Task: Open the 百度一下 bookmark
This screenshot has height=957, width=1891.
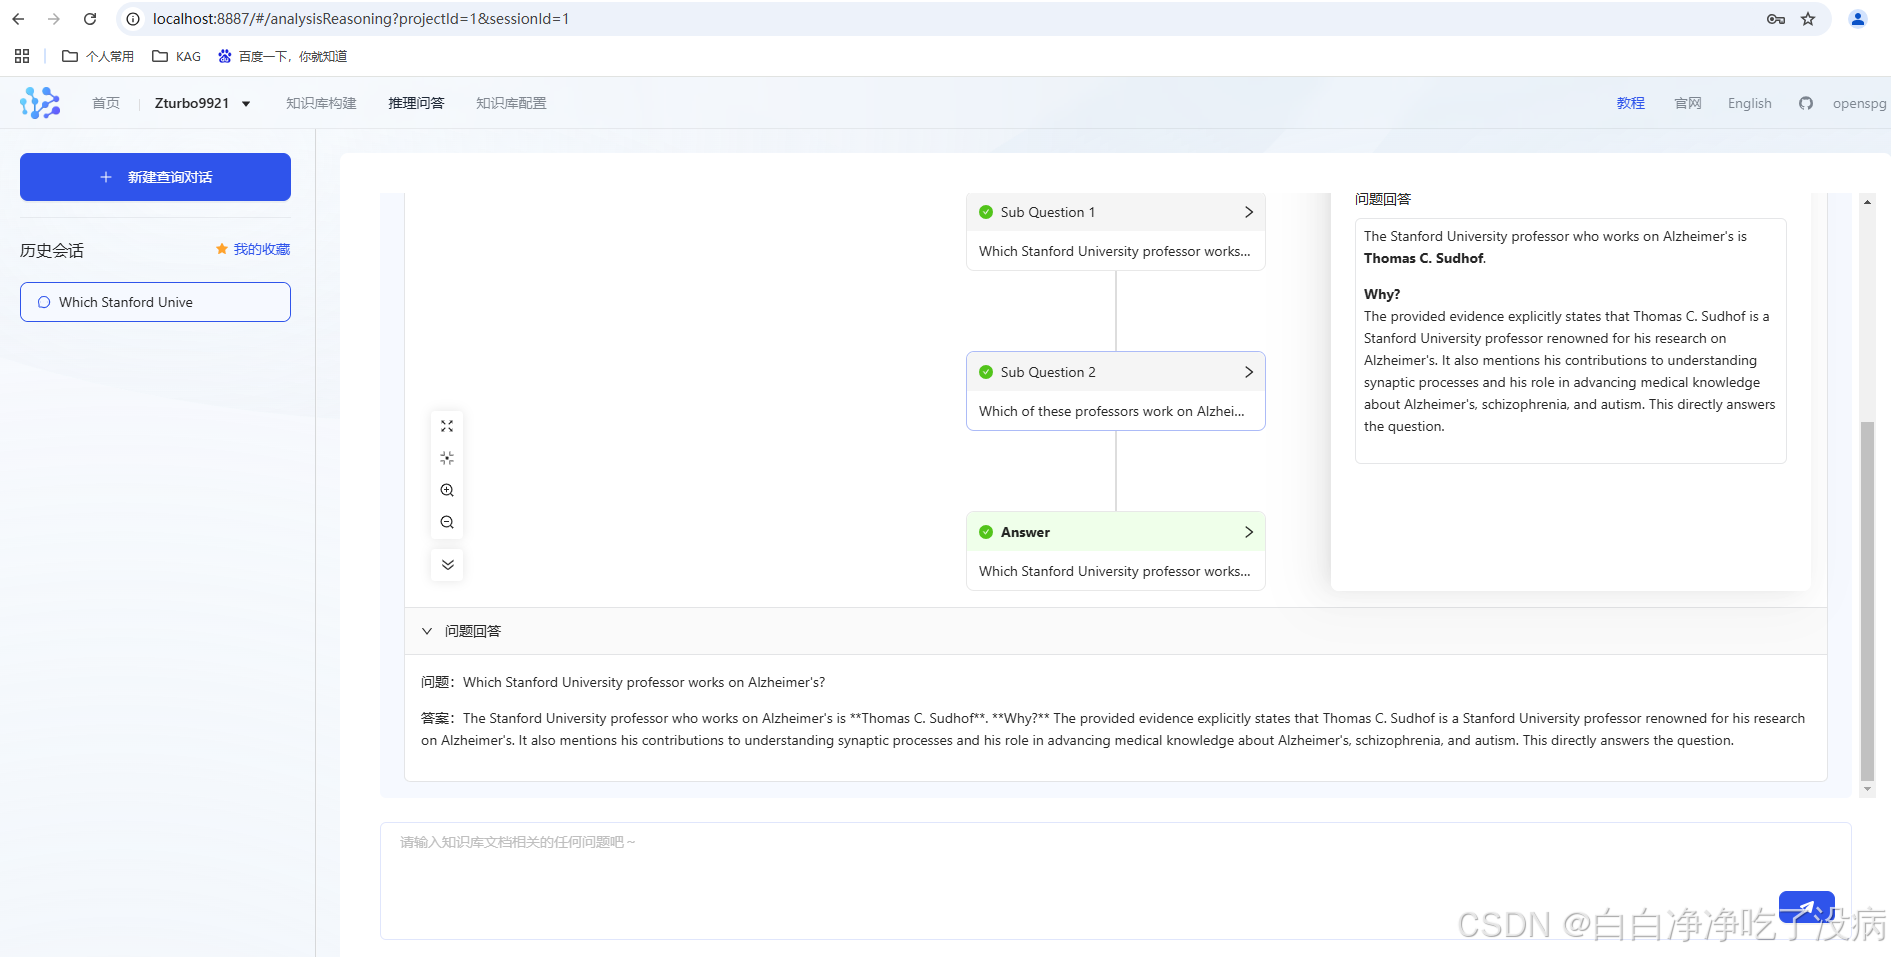Action: tap(283, 56)
